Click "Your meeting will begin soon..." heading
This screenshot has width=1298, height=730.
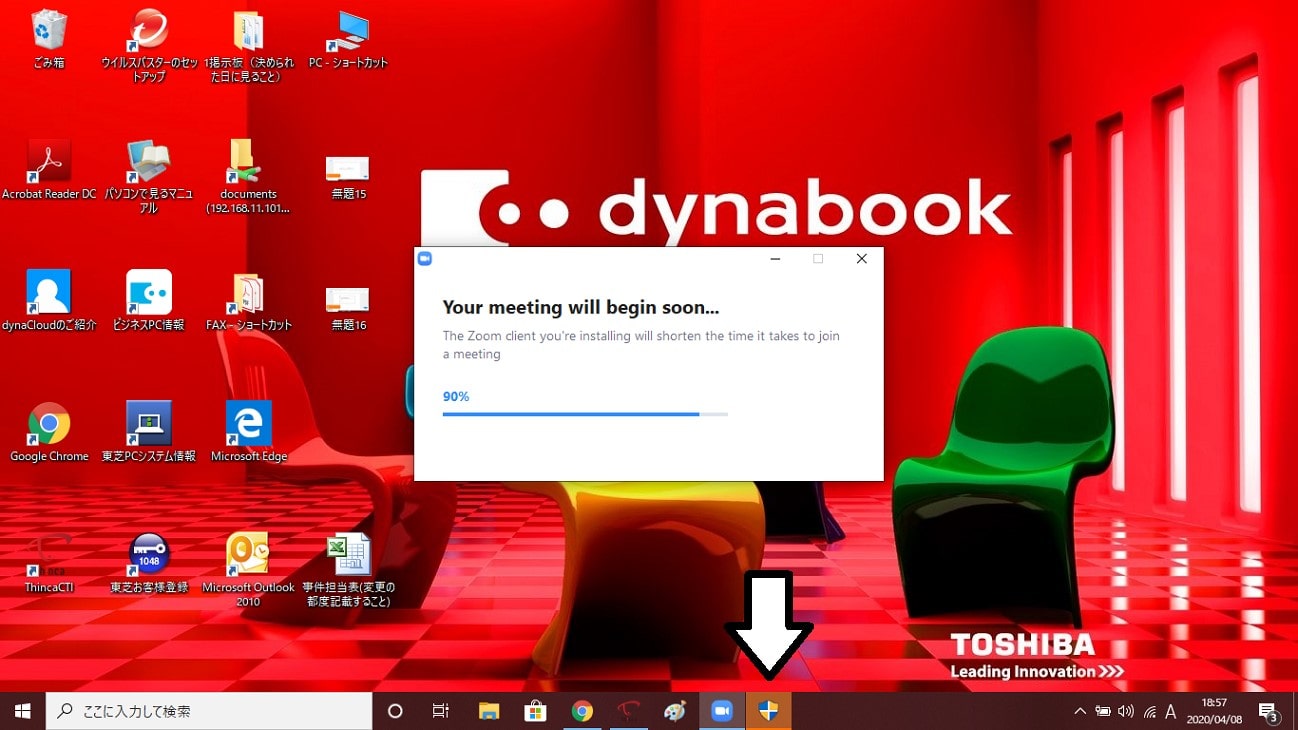[581, 308]
